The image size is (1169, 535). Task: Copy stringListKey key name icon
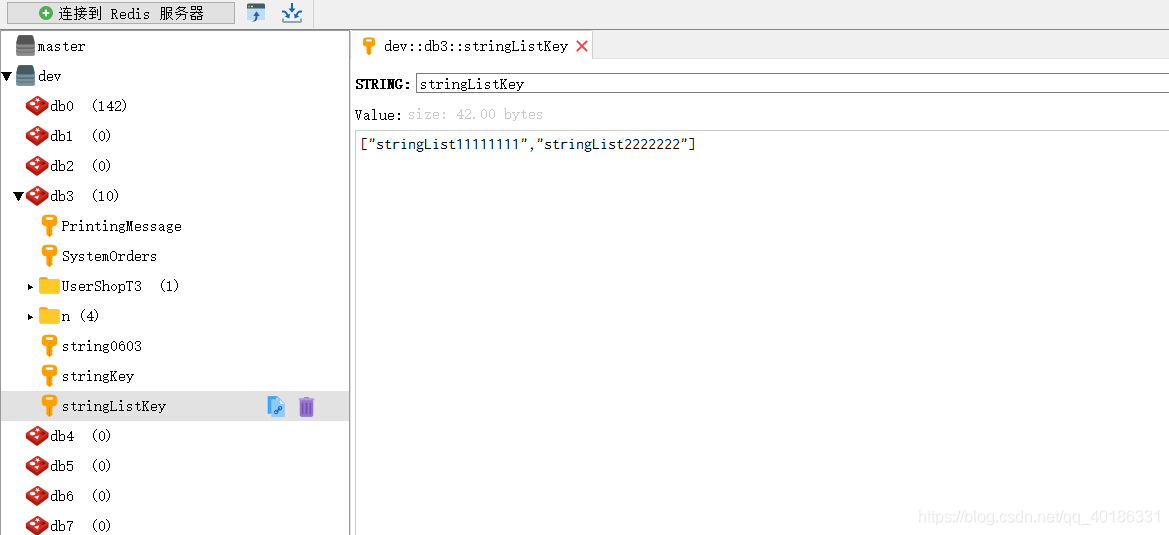(x=276, y=406)
